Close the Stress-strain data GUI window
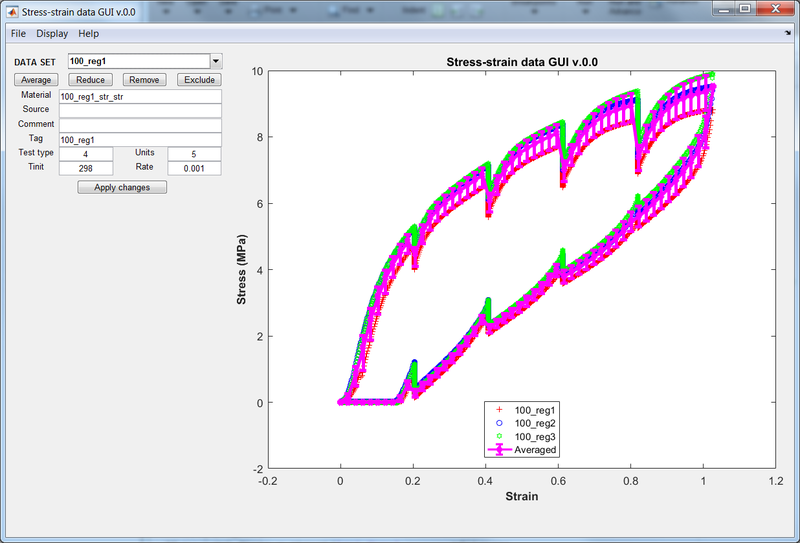The height and width of the screenshot is (543, 800). coord(775,9)
